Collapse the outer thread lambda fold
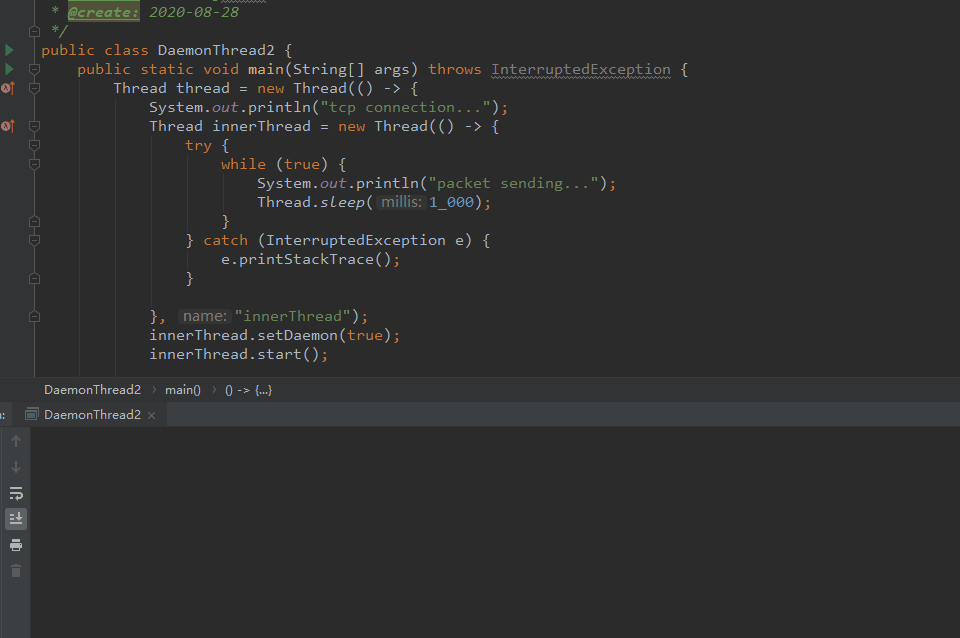The image size is (960, 638). click(34, 88)
